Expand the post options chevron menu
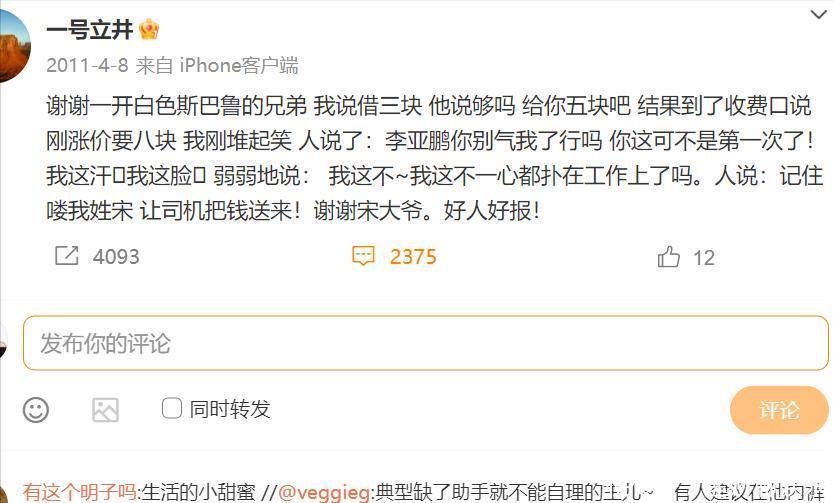Image resolution: width=834 pixels, height=503 pixels. (x=819, y=14)
